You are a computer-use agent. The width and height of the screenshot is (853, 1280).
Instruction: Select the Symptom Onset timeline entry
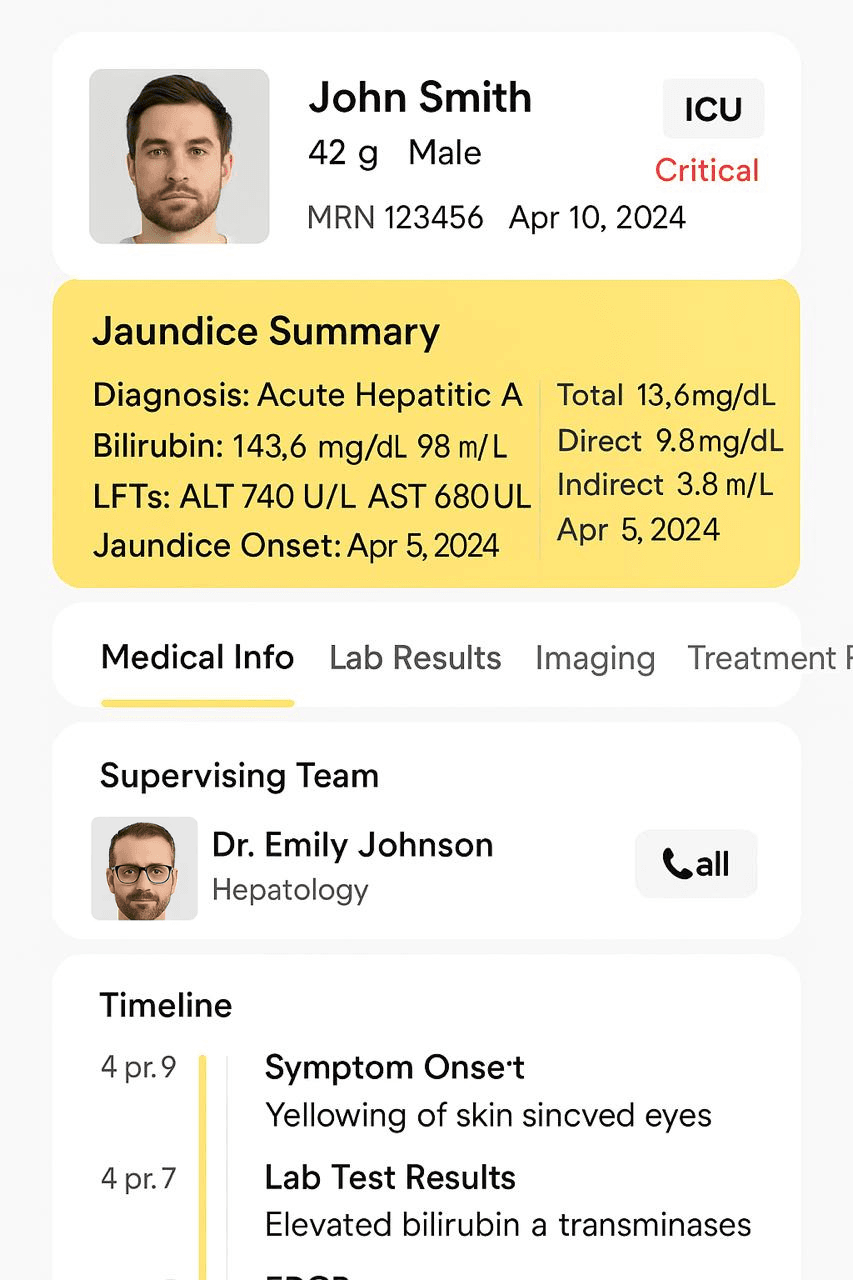click(x=394, y=1067)
